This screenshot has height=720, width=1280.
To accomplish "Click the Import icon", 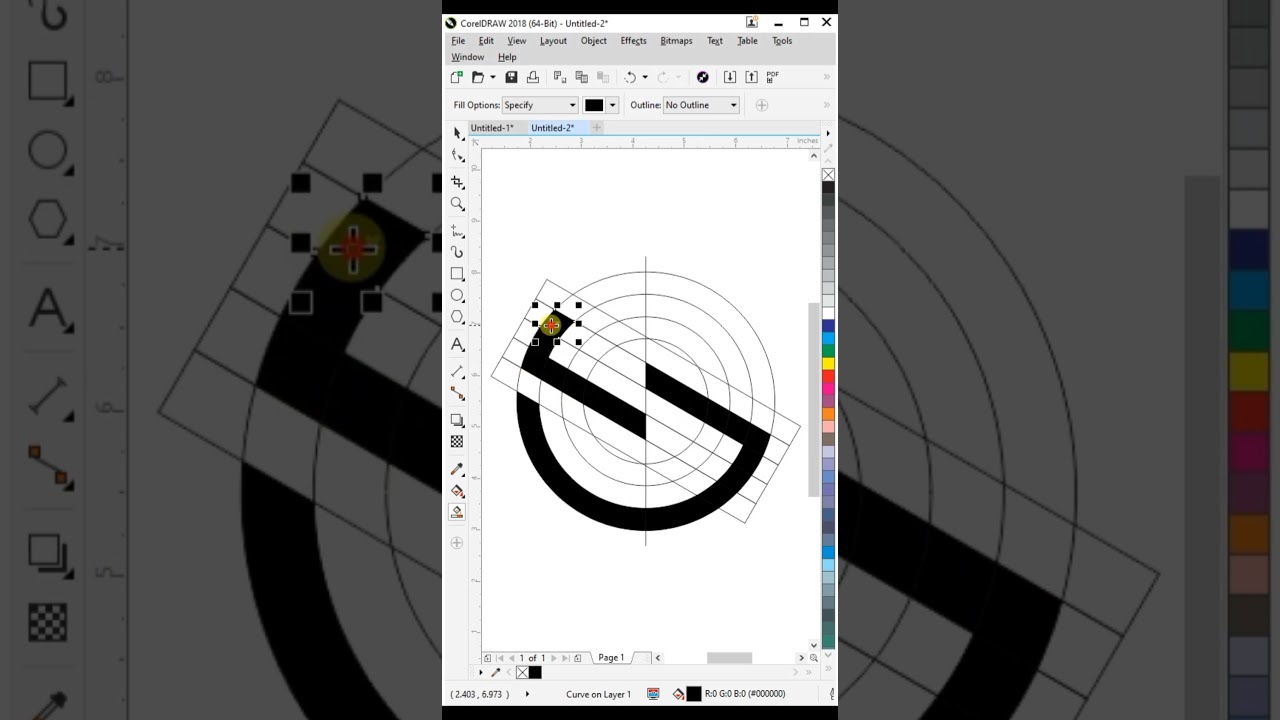I will [730, 77].
